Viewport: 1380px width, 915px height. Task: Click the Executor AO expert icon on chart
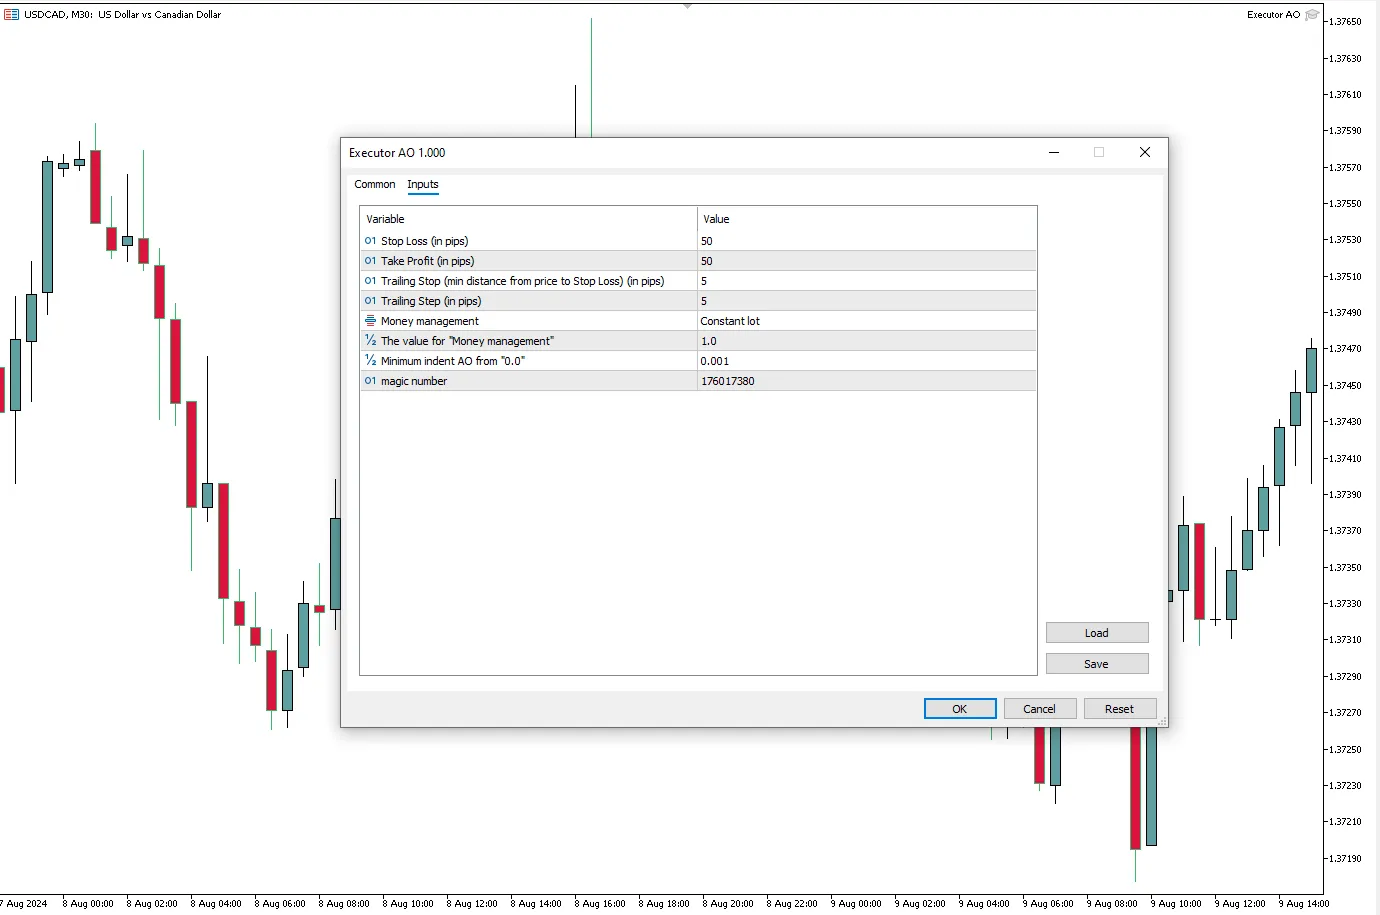click(1312, 14)
